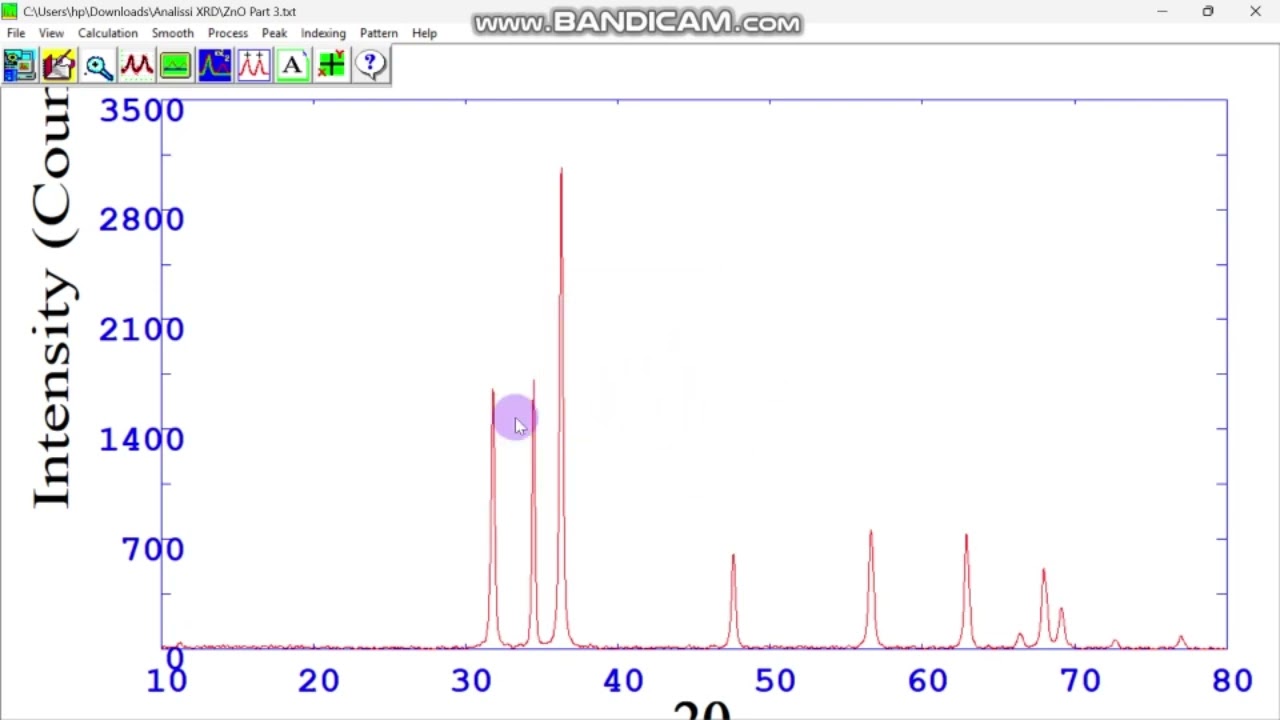The height and width of the screenshot is (720, 1280).
Task: Click the x-axis label 40
Action: pos(623,681)
